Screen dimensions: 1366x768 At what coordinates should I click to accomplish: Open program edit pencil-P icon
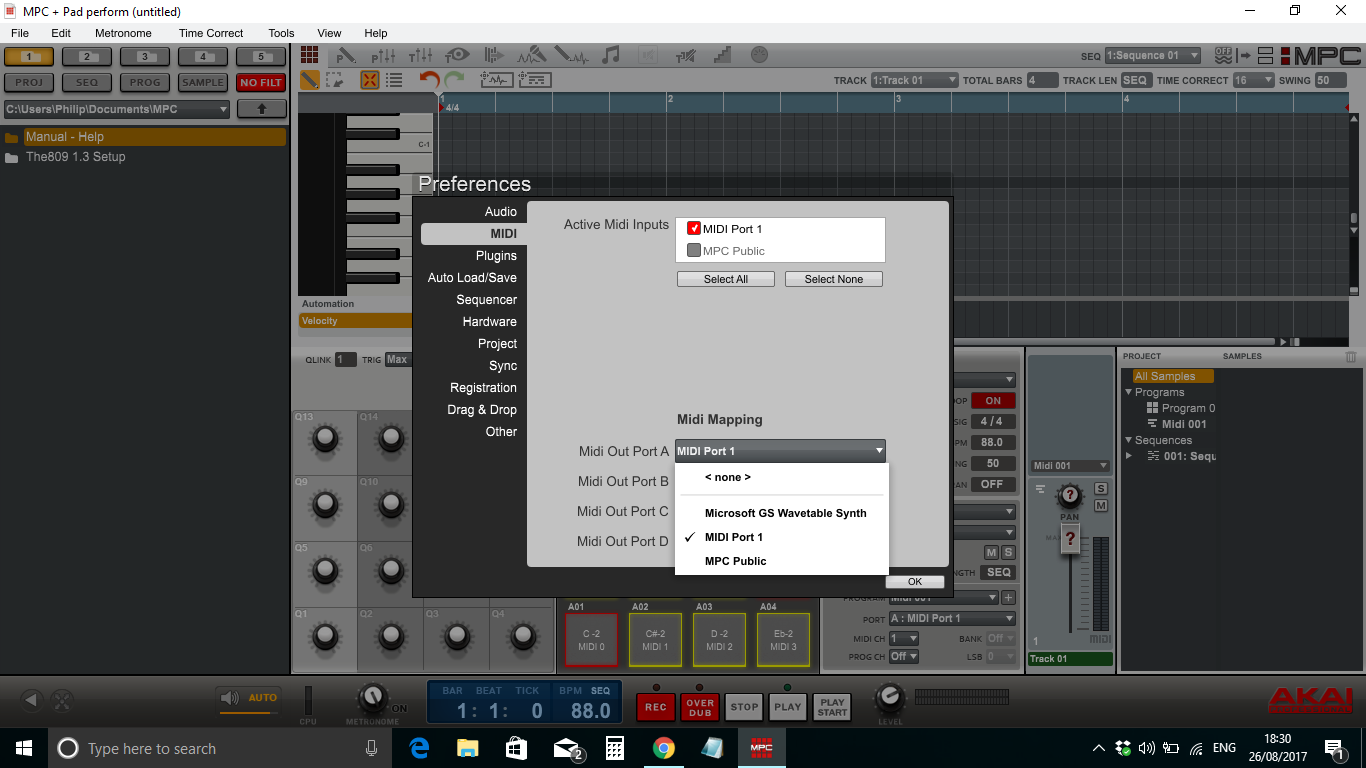coord(346,55)
